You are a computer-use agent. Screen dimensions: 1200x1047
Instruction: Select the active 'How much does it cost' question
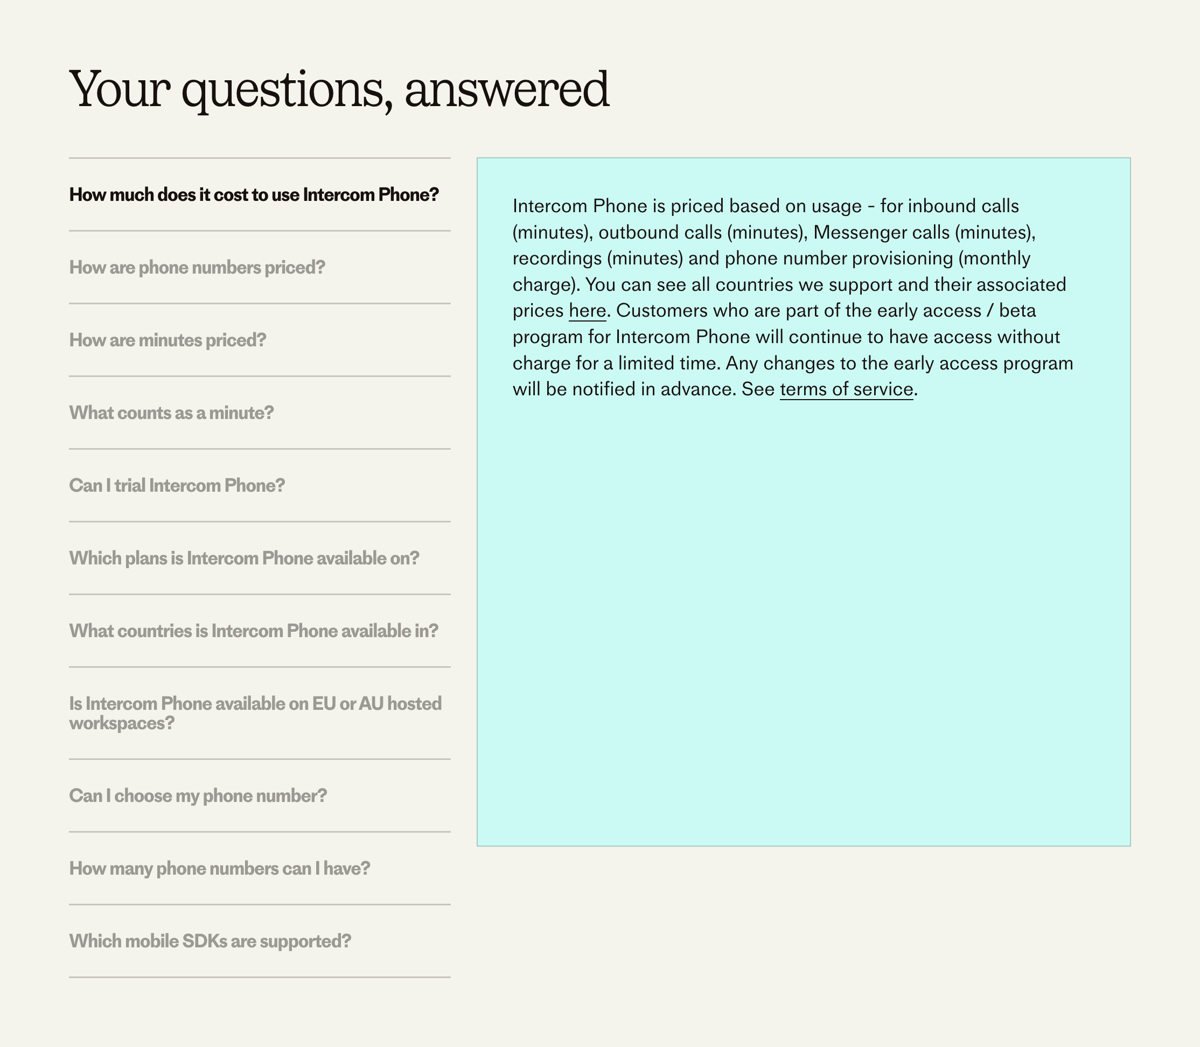(x=253, y=195)
